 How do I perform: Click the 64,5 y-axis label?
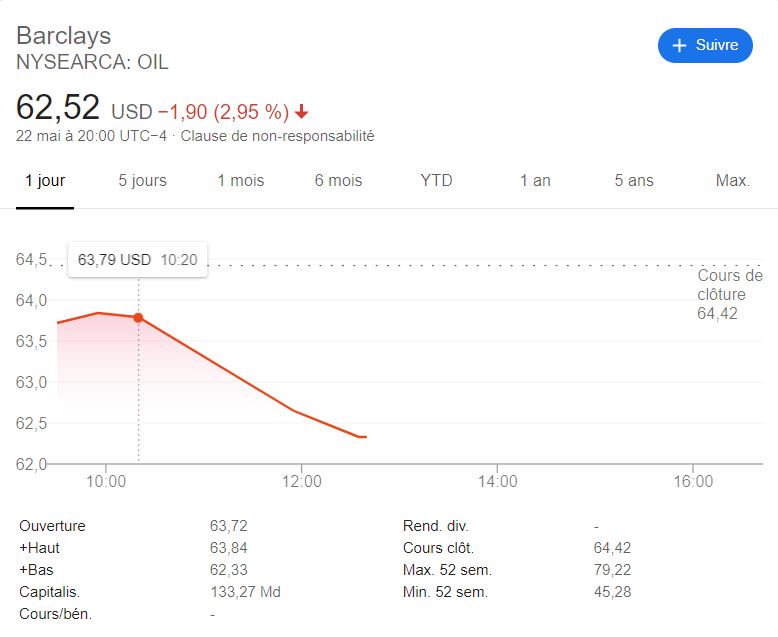[31, 259]
